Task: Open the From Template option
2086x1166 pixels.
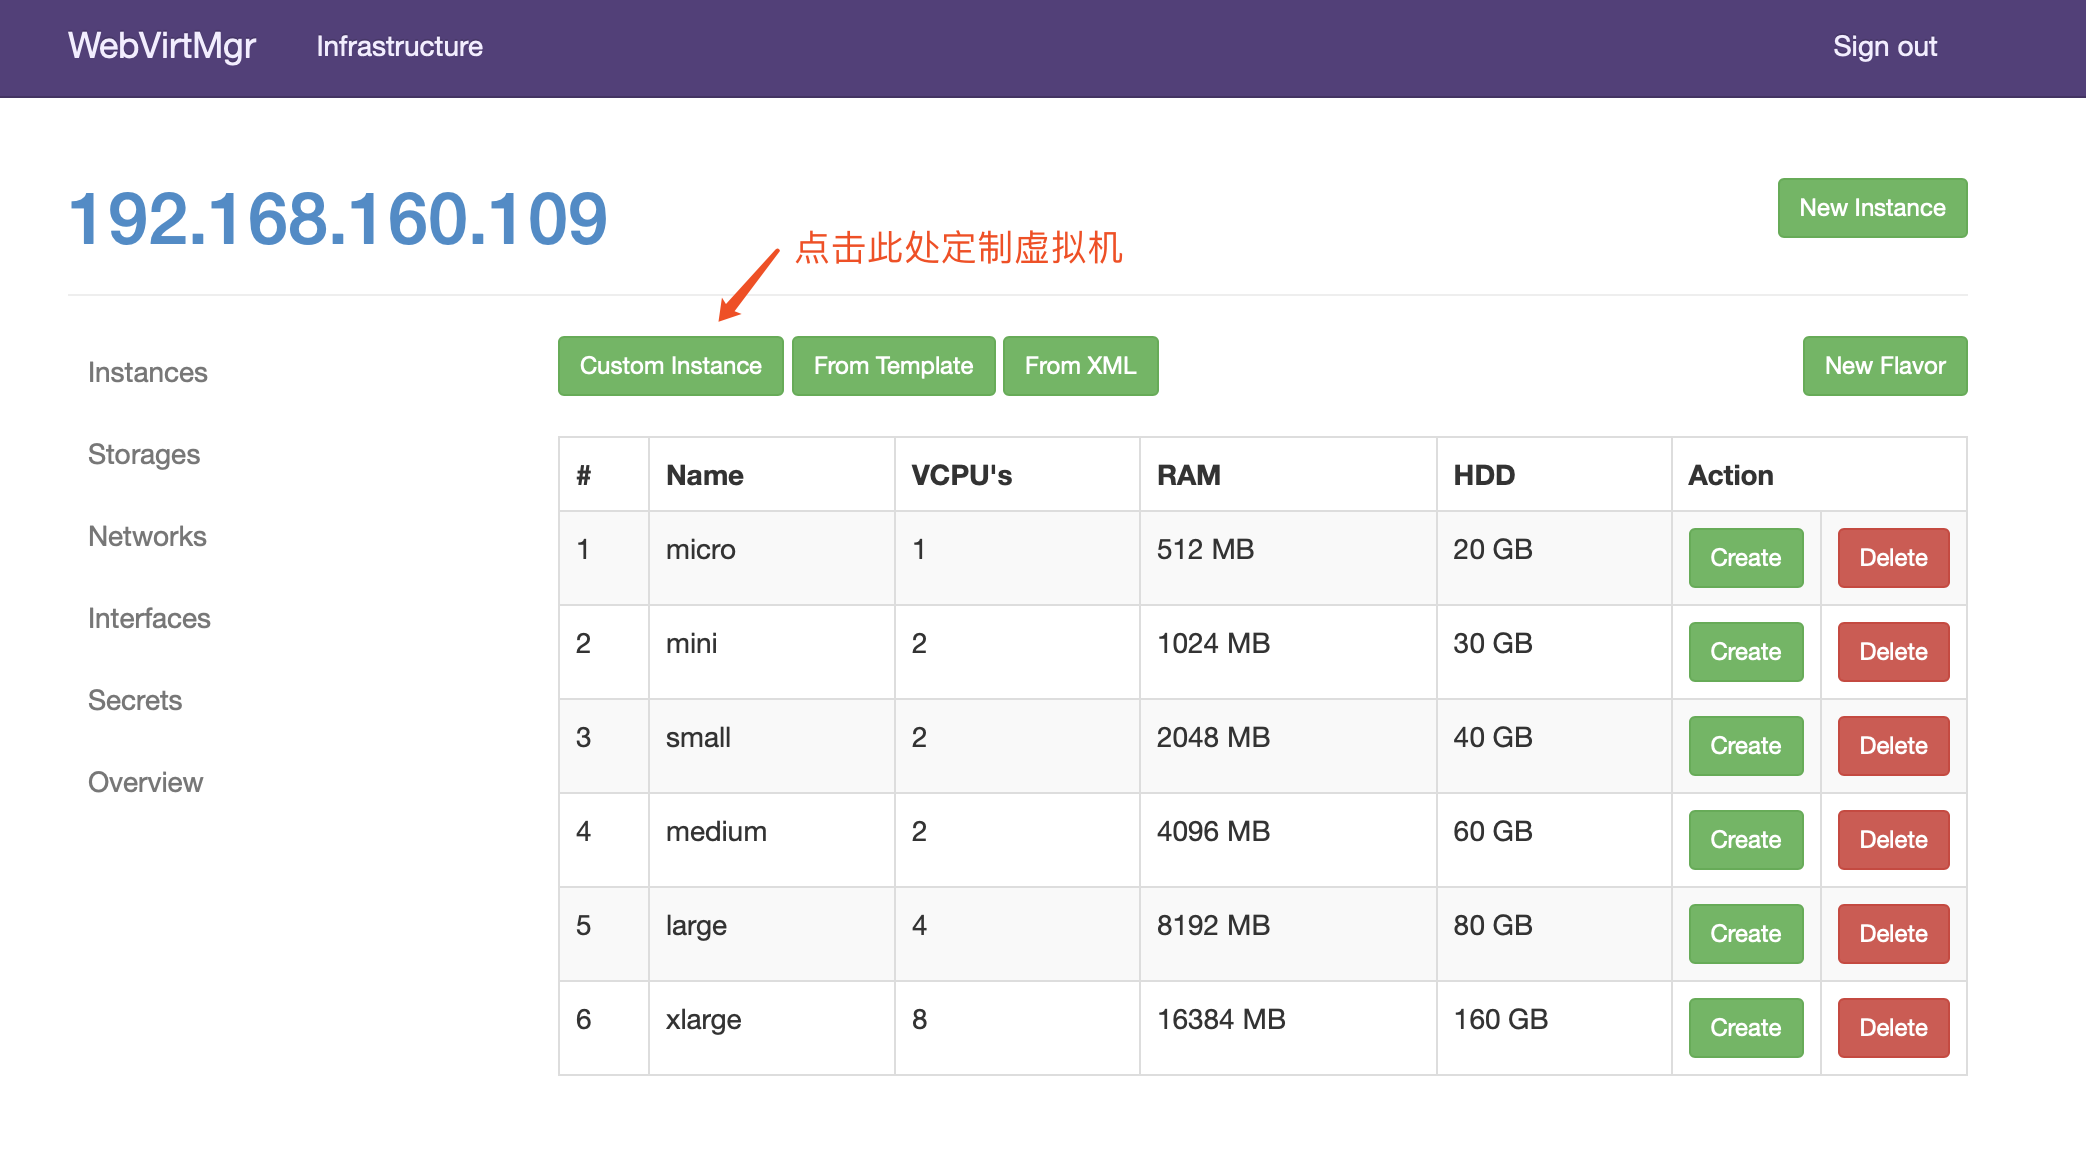Action: tap(893, 366)
